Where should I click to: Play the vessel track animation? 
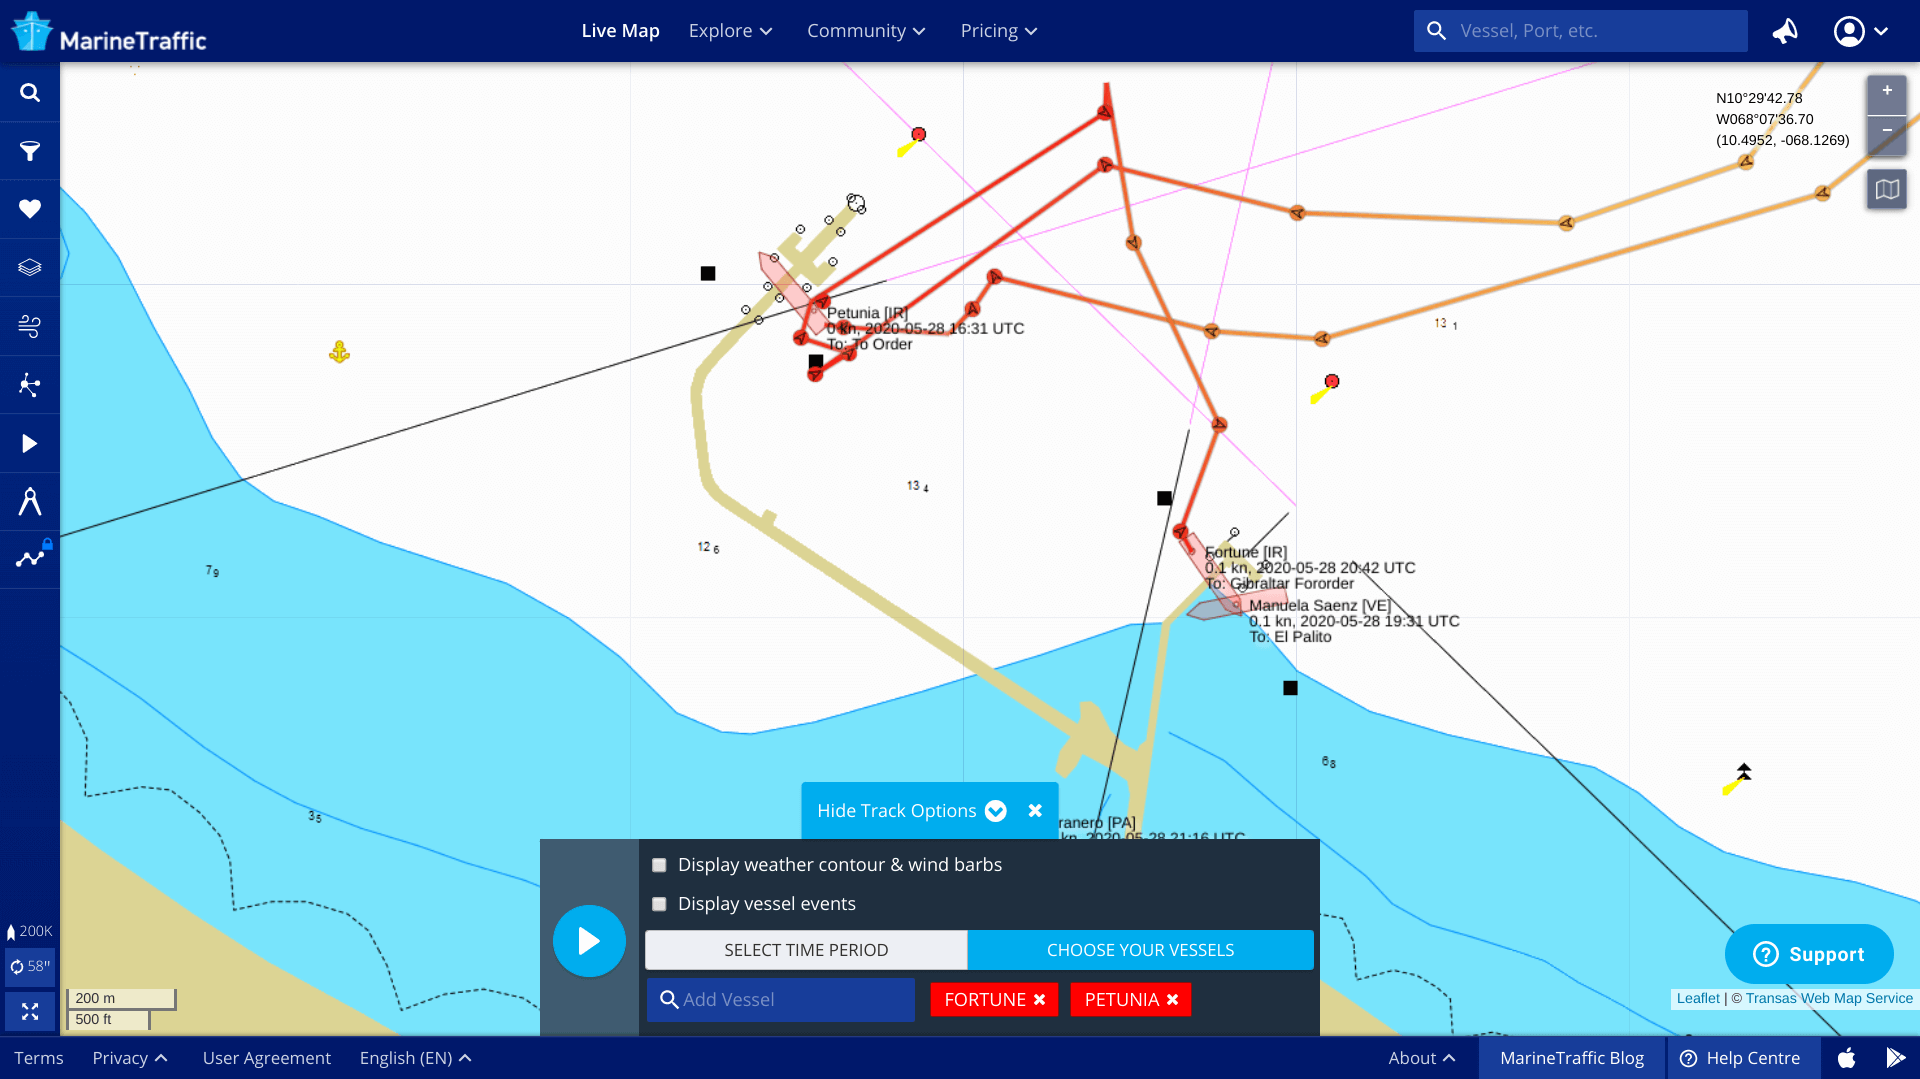click(x=589, y=941)
